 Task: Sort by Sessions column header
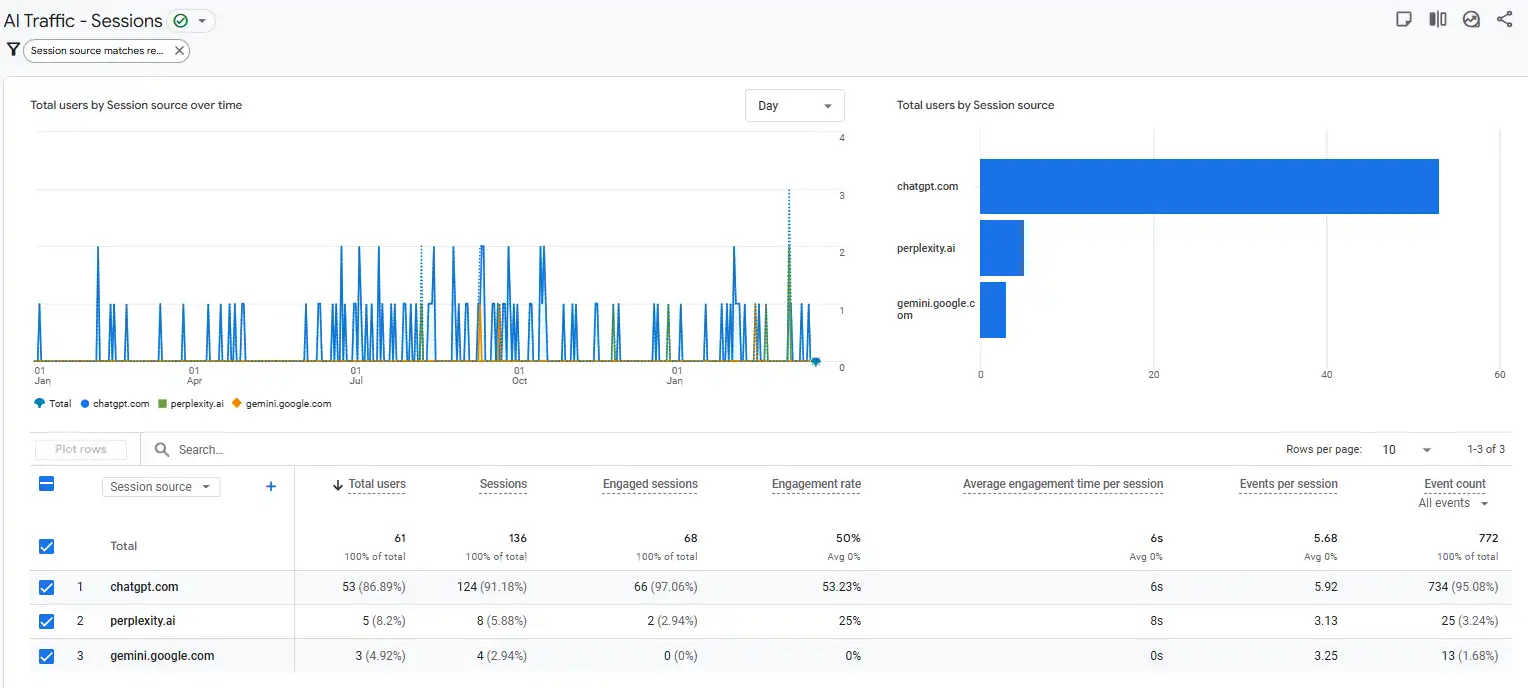point(503,484)
